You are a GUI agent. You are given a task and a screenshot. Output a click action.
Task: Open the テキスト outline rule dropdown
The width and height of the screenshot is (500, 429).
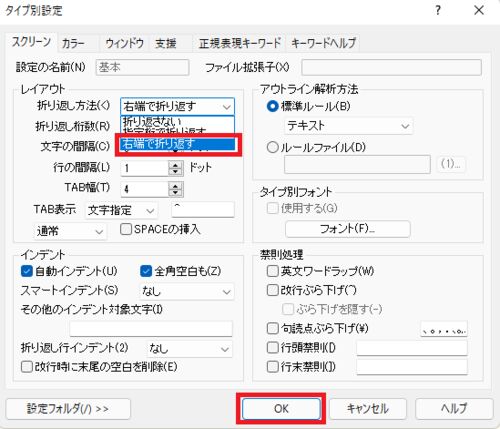coord(349,126)
